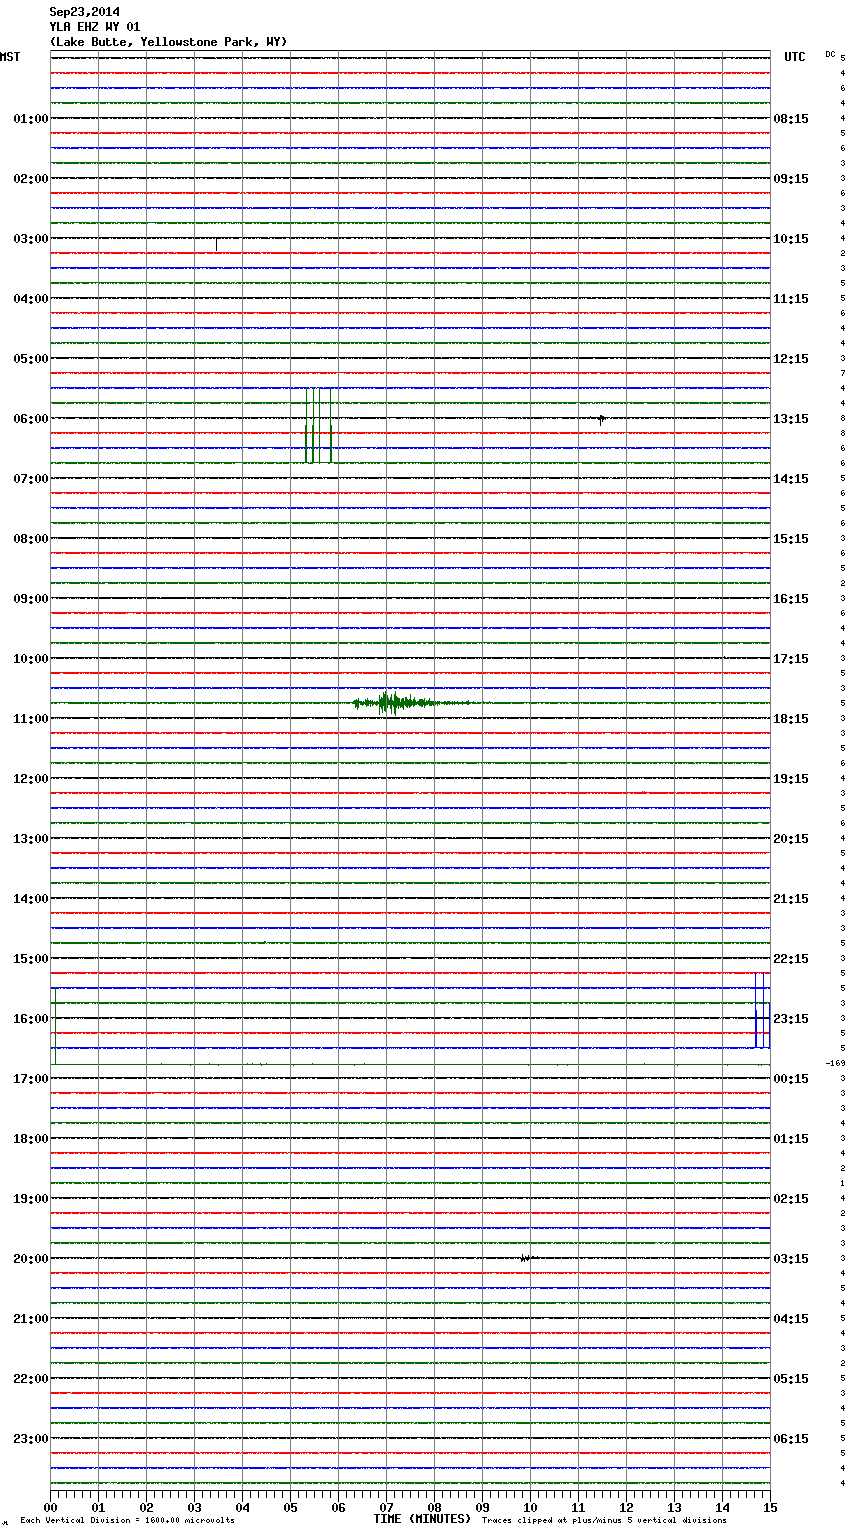850x1534 pixels.
Task: Click minute 15 on the bottom axis
Action: point(770,1507)
